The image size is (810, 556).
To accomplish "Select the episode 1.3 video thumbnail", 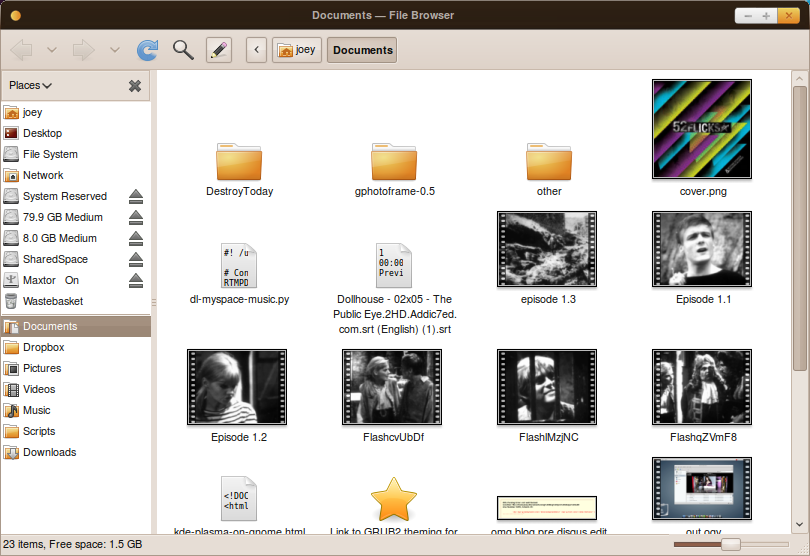I will click(x=547, y=249).
